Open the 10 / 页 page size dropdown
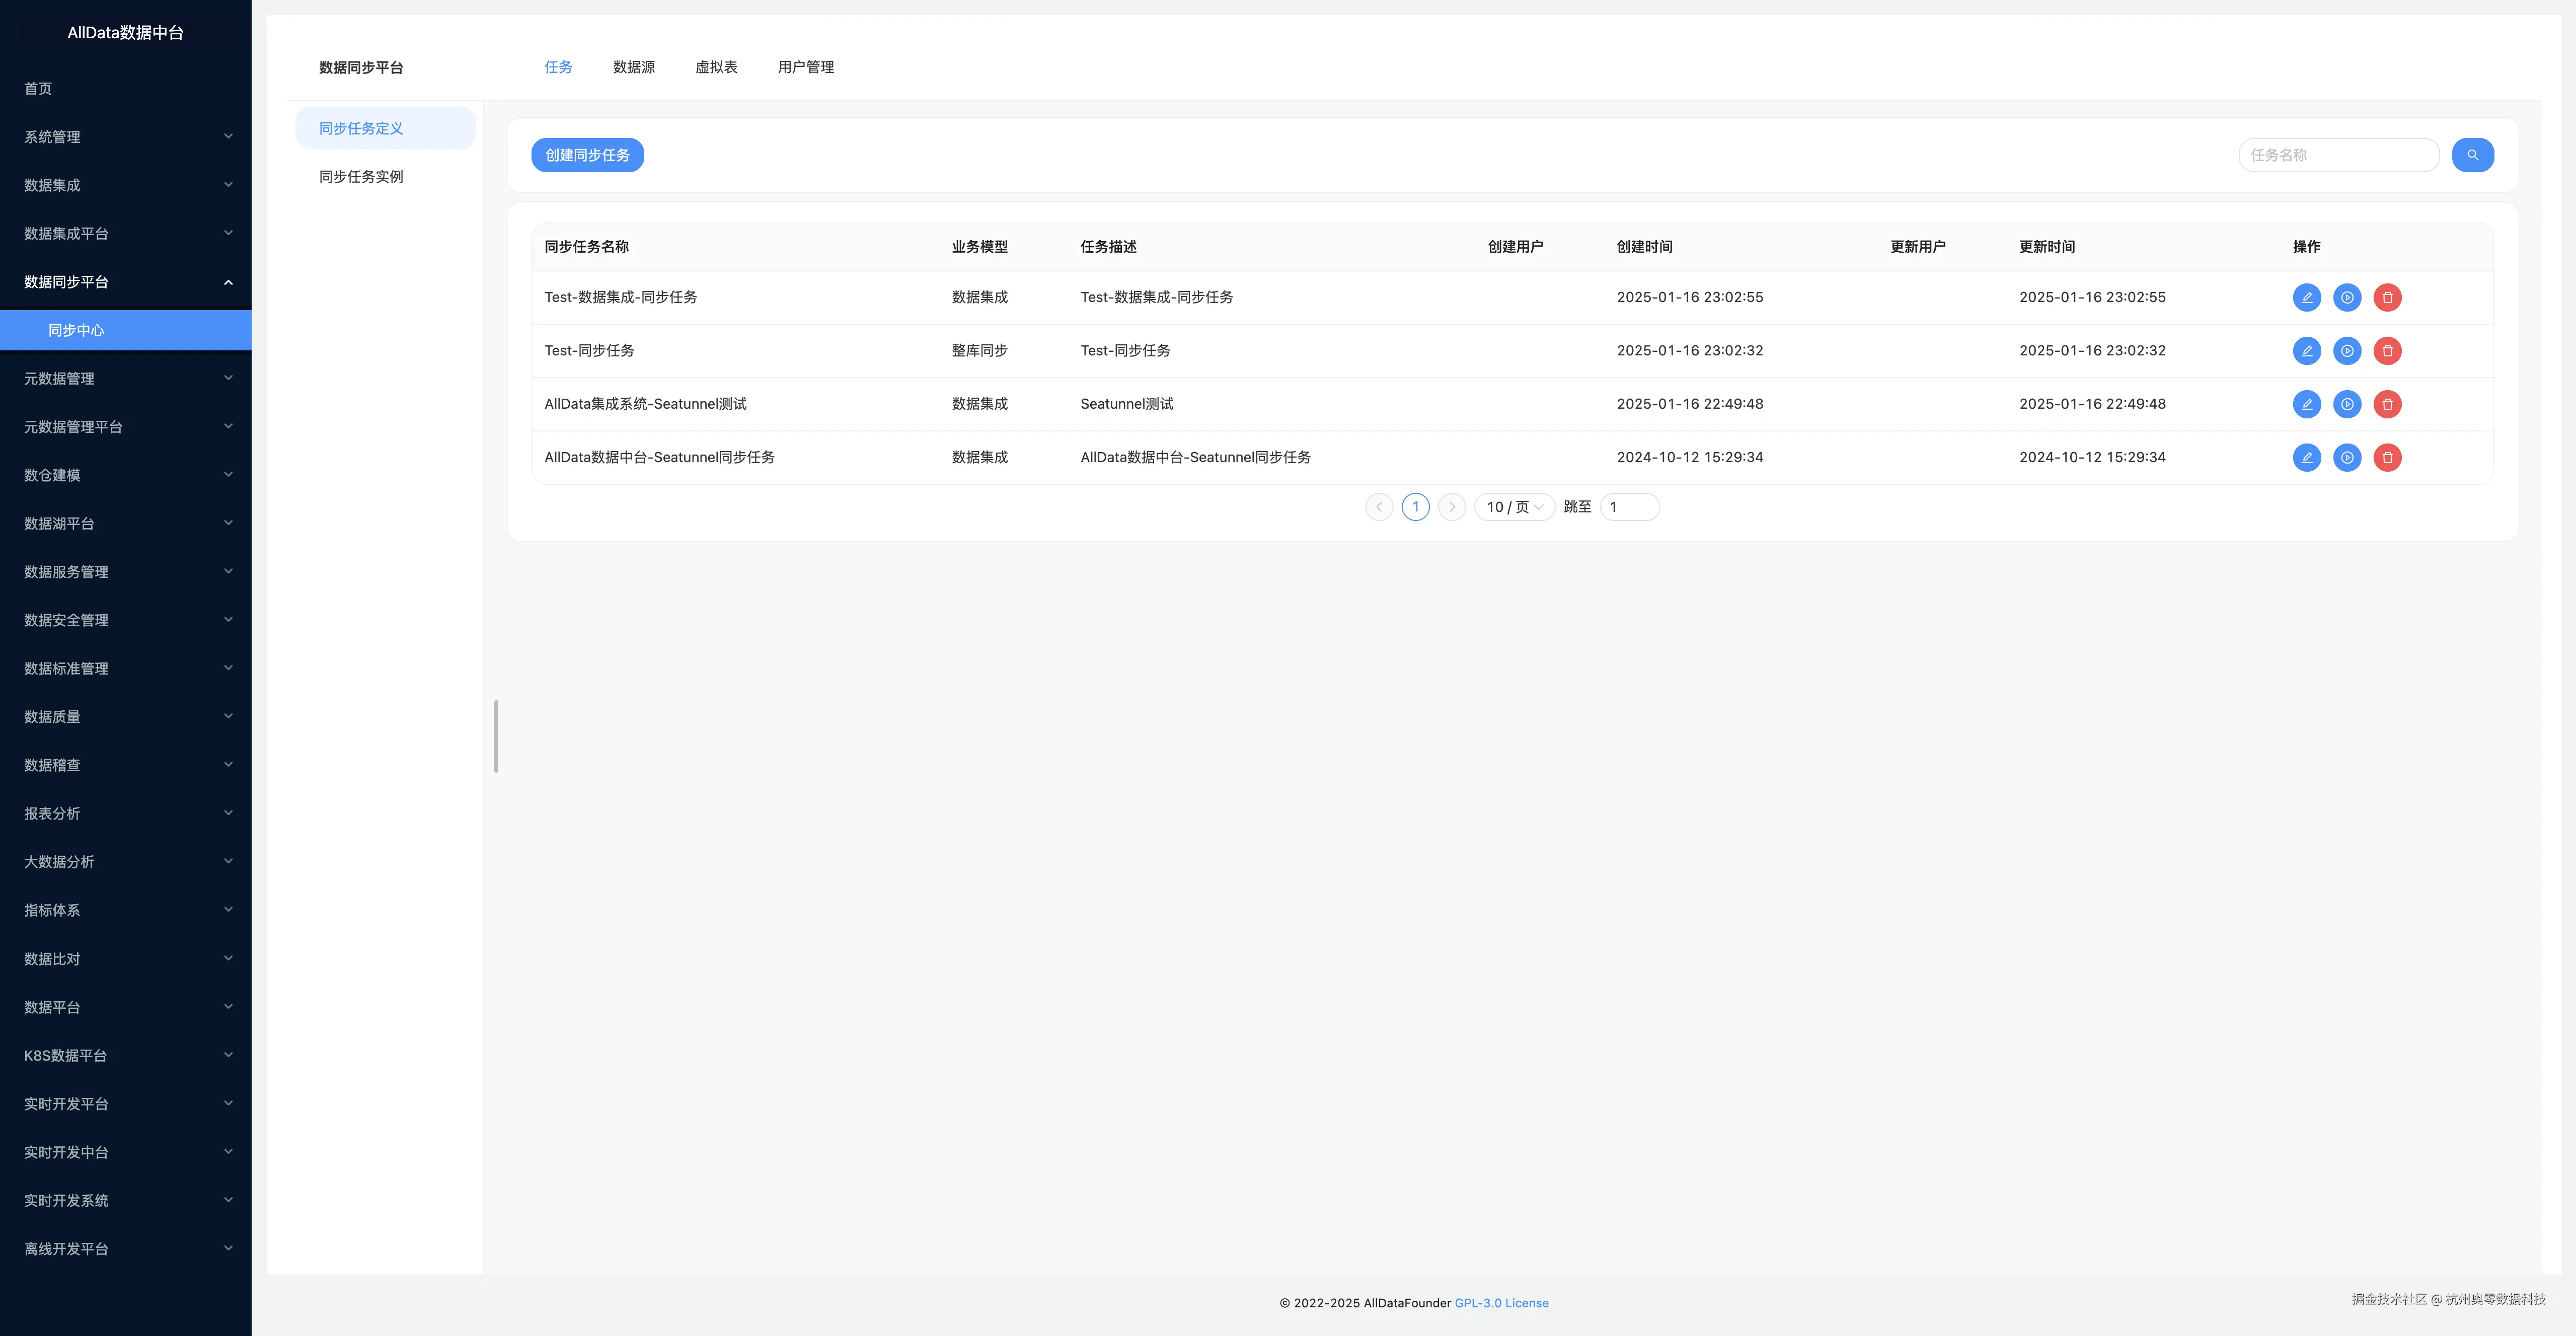 pyautogui.click(x=1514, y=507)
